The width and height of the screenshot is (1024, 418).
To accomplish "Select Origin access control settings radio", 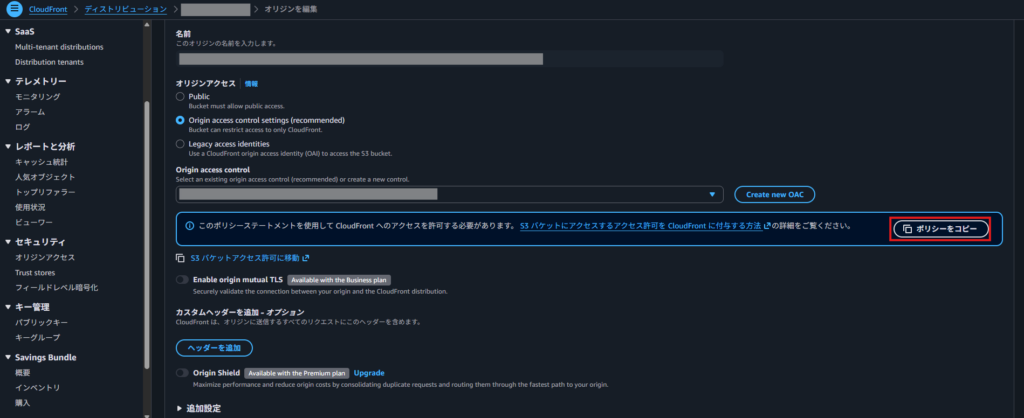I will pos(180,120).
